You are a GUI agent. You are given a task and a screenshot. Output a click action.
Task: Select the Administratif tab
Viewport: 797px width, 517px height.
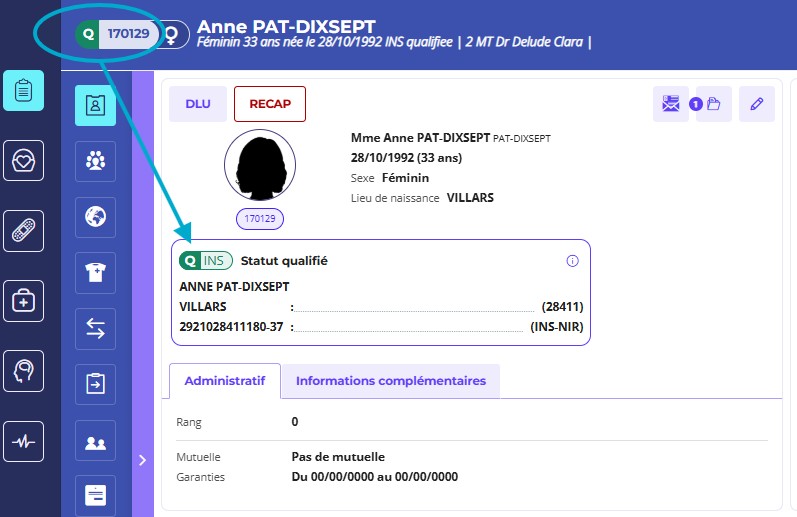tap(225, 381)
